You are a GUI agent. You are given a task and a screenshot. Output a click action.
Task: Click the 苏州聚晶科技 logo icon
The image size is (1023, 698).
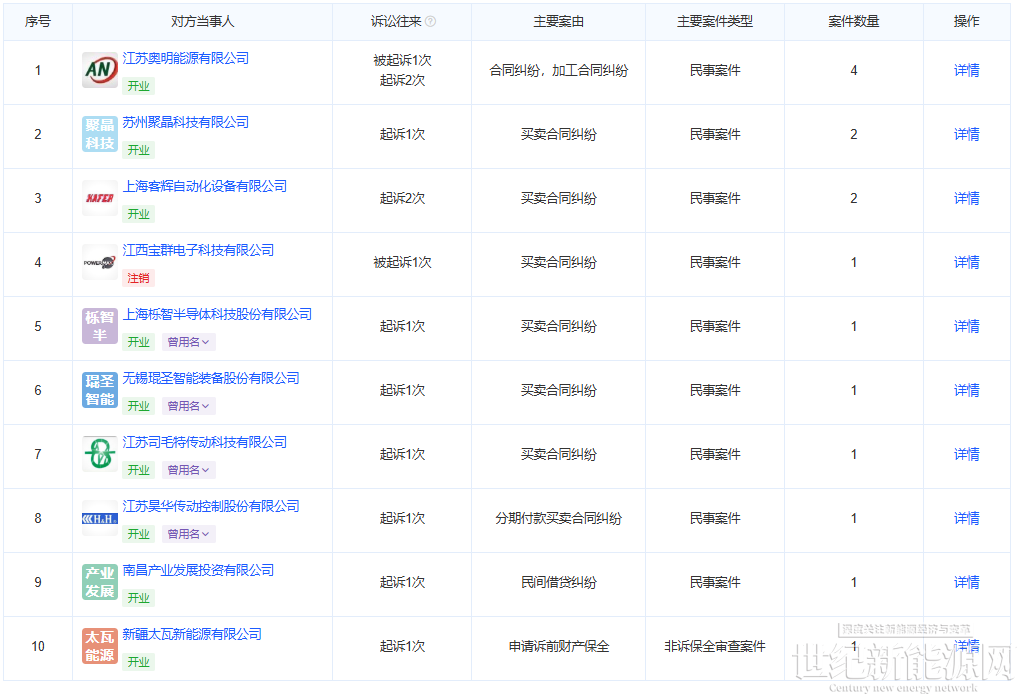(x=100, y=134)
